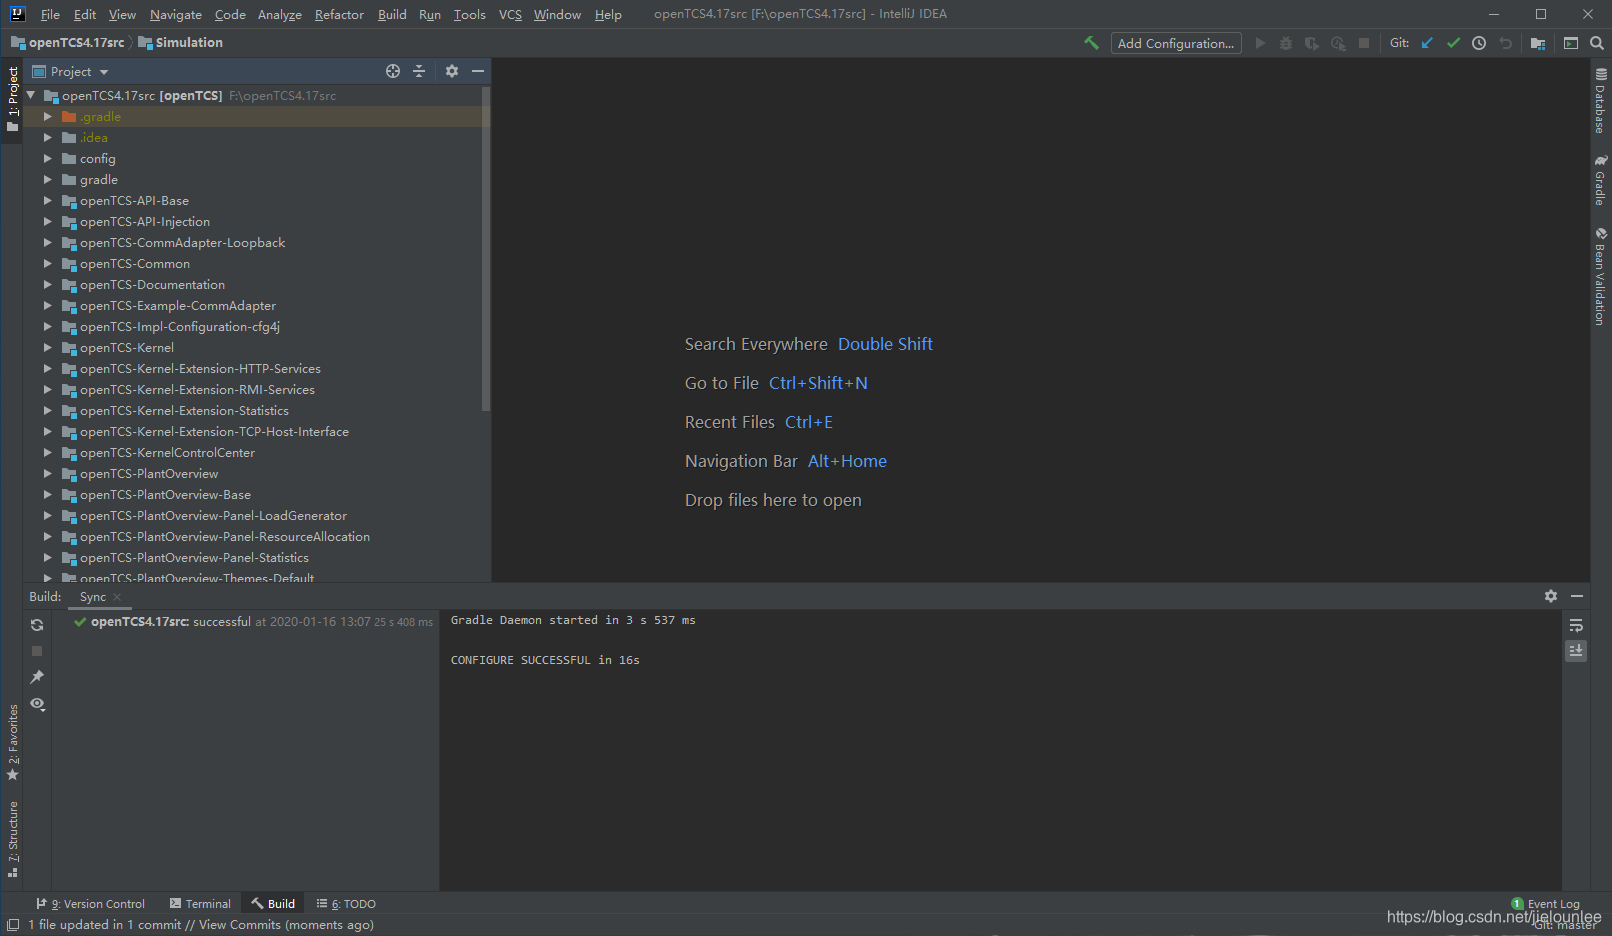Expand the openTCS-API-Base module

tap(47, 200)
